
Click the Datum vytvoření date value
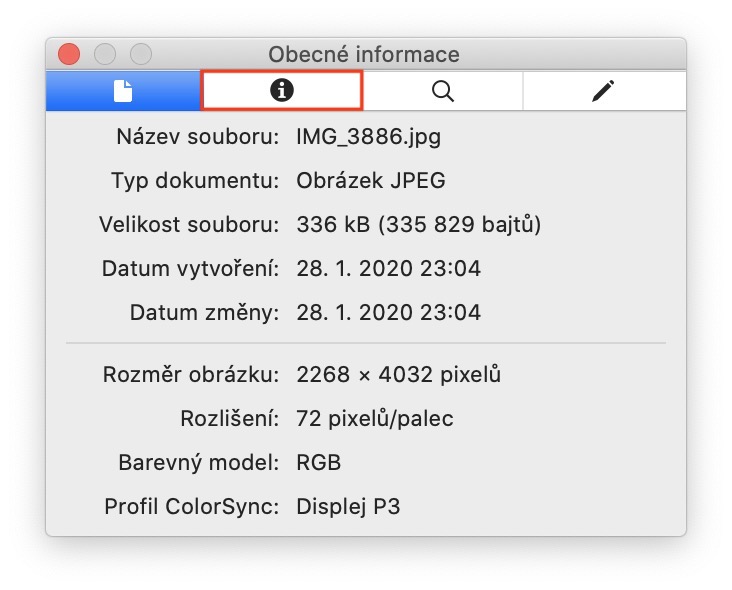(x=388, y=269)
